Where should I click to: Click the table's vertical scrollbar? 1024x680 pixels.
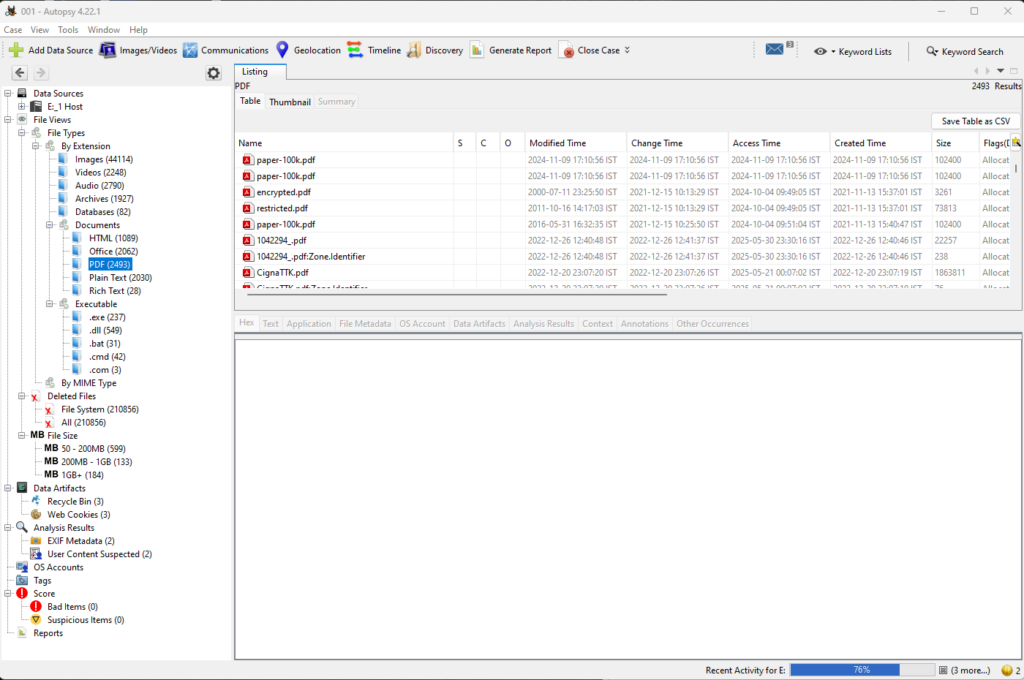coord(1016,168)
